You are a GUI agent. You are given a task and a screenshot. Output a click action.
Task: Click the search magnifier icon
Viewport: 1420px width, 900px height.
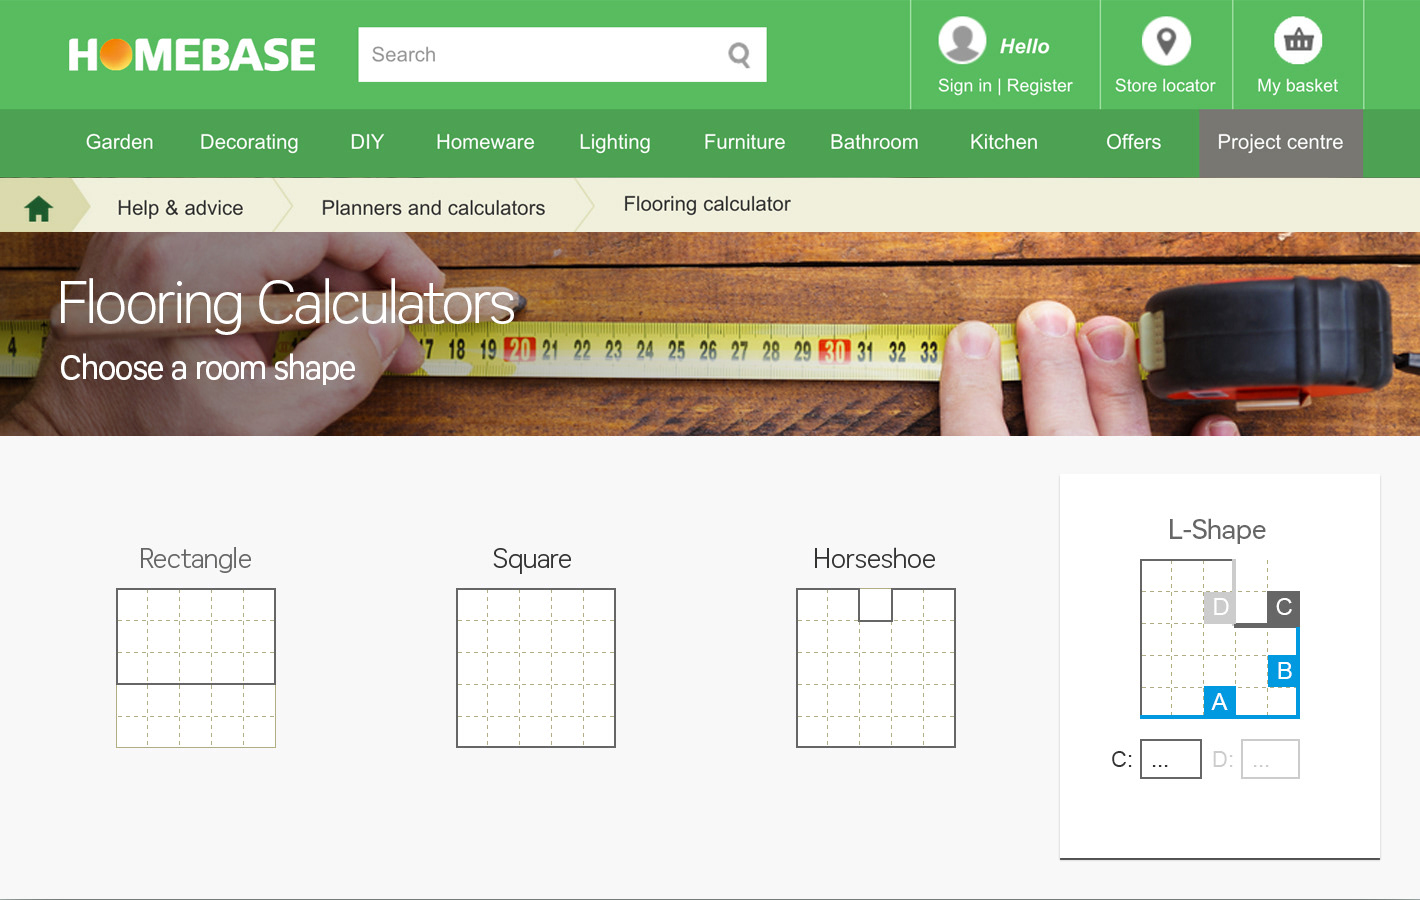coord(739,55)
